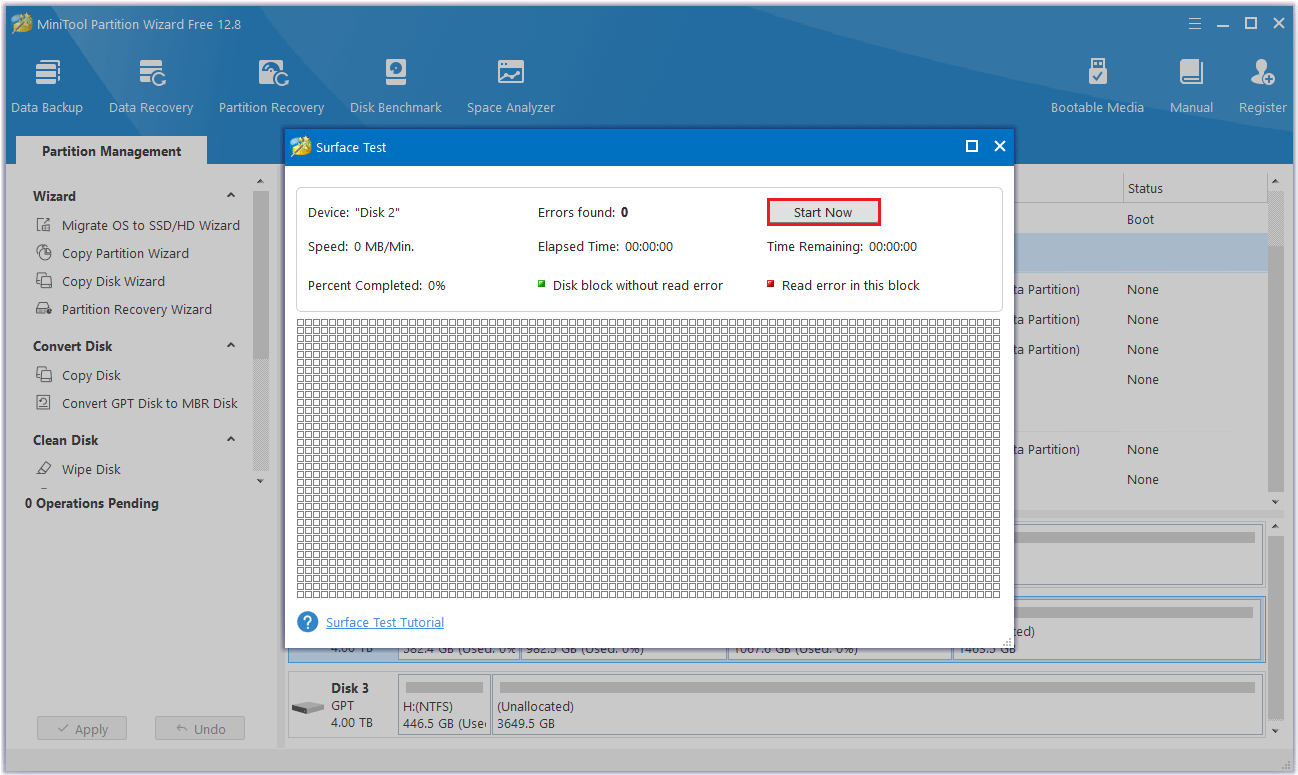
Task: Open the Surface Test Tutorial link
Action: (x=385, y=622)
